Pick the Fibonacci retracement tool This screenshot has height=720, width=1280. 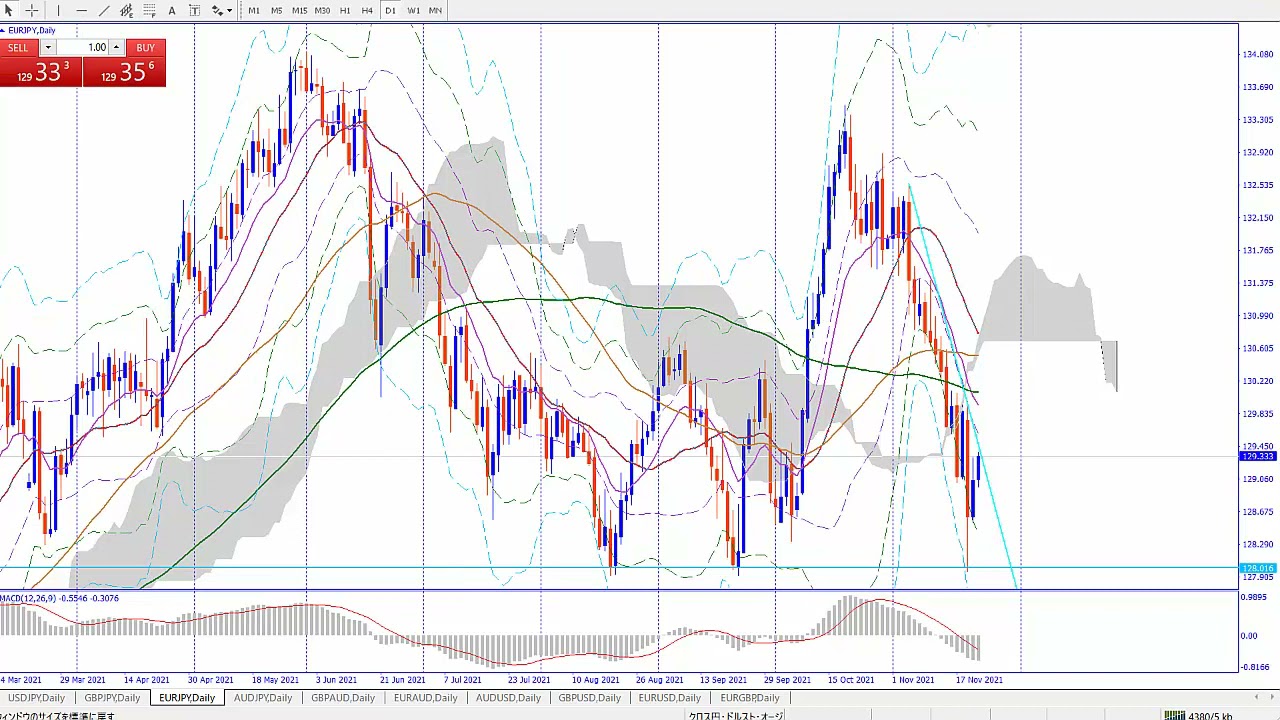point(149,10)
